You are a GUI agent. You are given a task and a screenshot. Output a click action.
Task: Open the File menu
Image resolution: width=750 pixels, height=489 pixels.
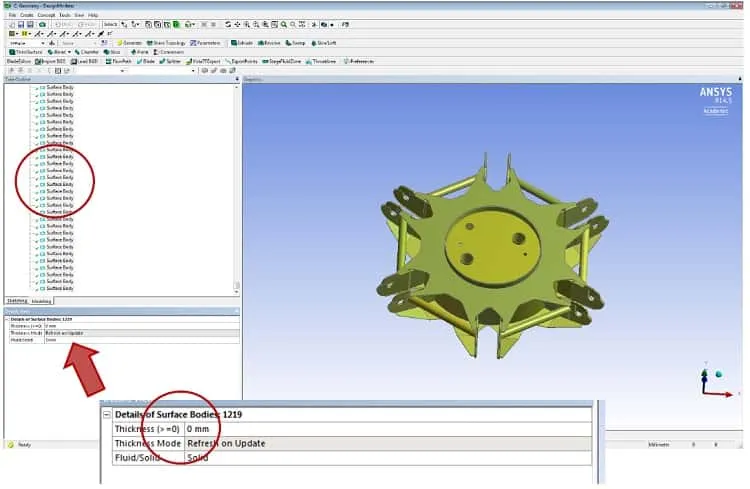pos(12,15)
